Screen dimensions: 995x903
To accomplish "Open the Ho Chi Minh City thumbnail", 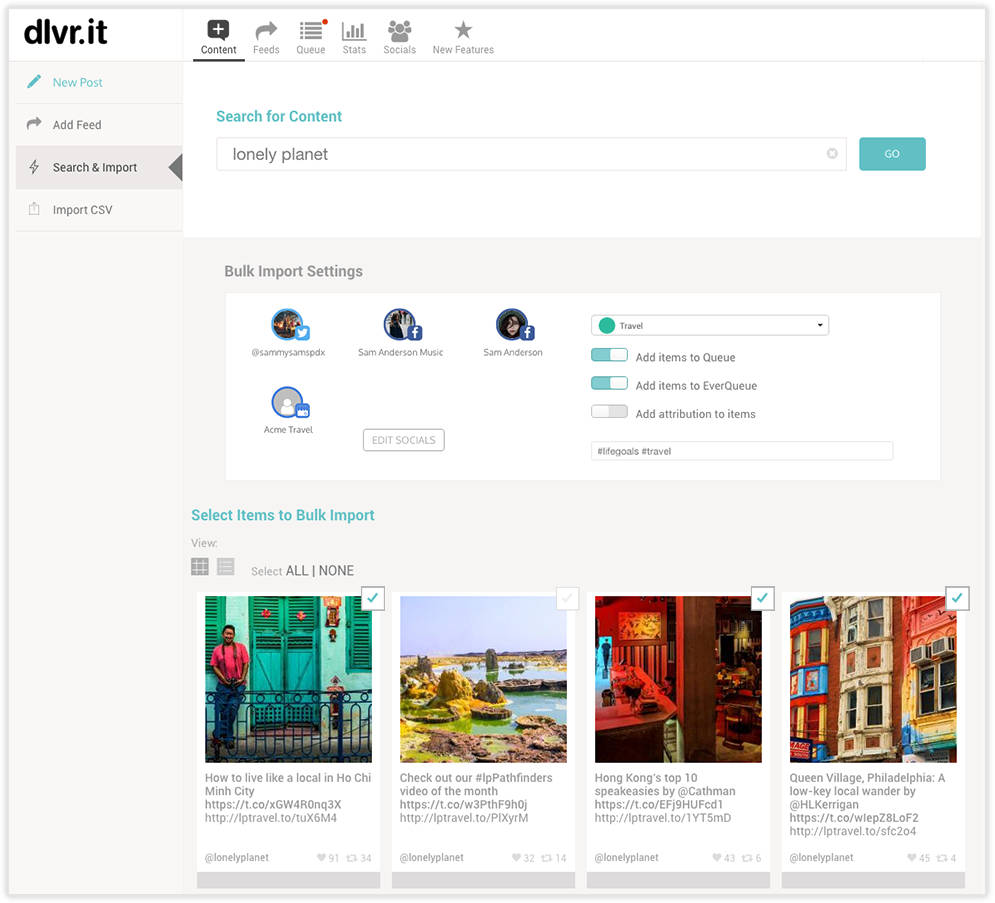I will tap(288, 678).
